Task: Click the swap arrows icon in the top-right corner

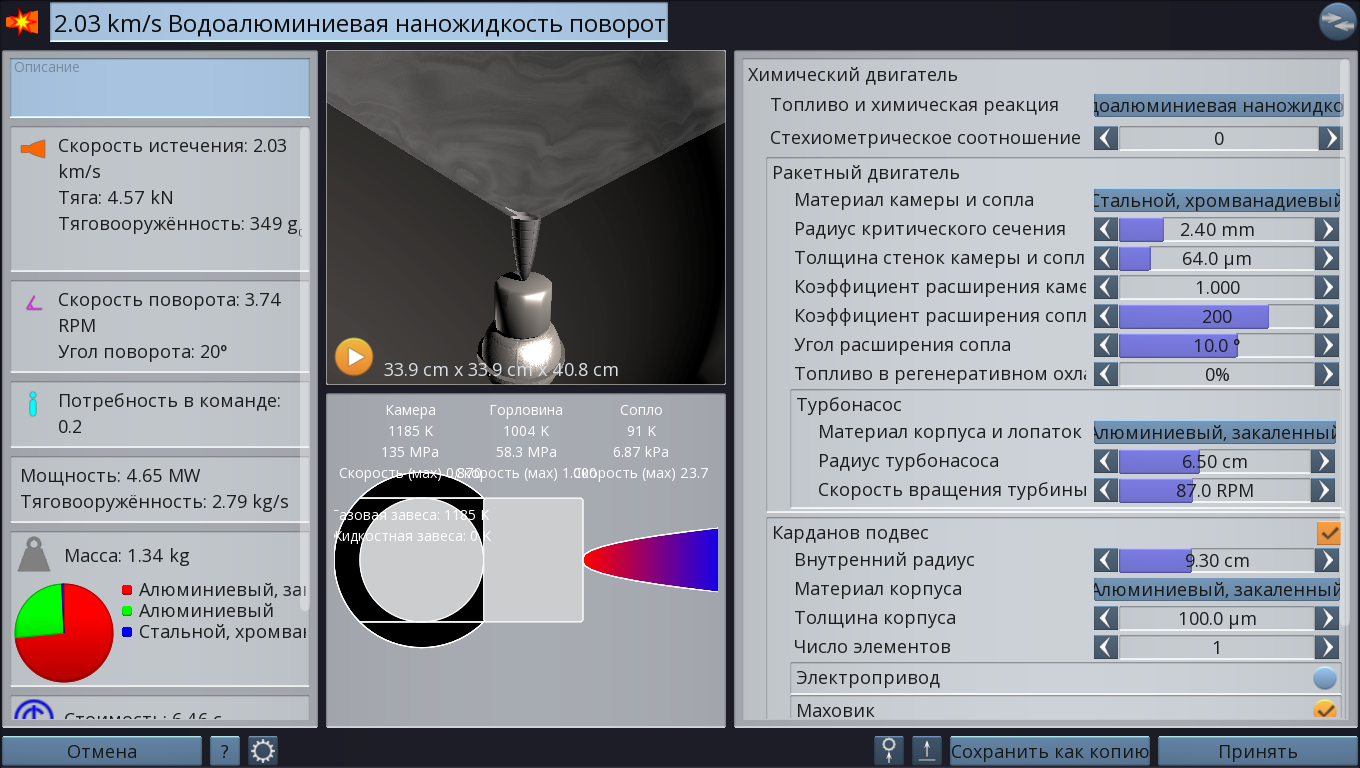Action: (1337, 22)
